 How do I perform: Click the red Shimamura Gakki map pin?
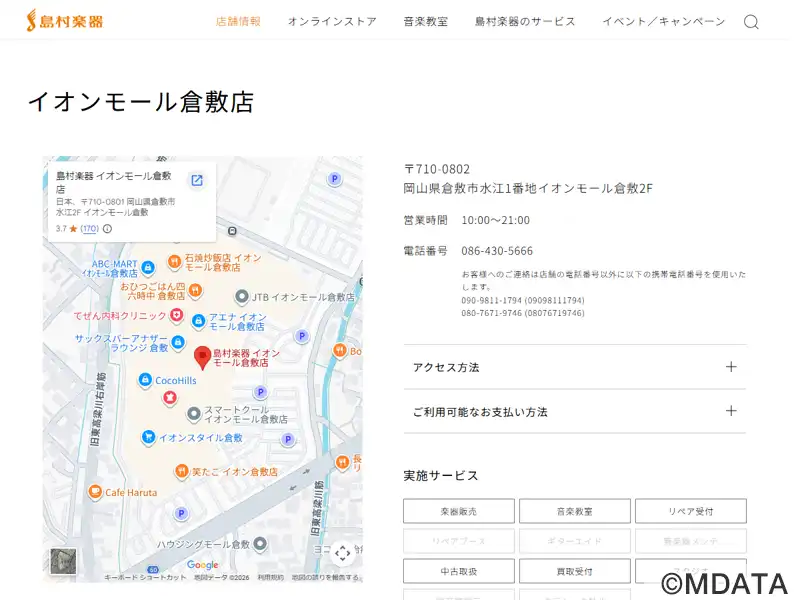201,355
